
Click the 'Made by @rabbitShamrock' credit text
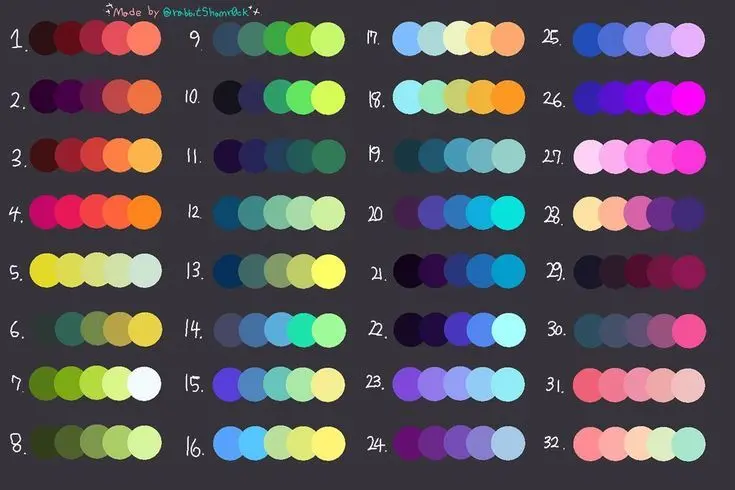click(184, 11)
